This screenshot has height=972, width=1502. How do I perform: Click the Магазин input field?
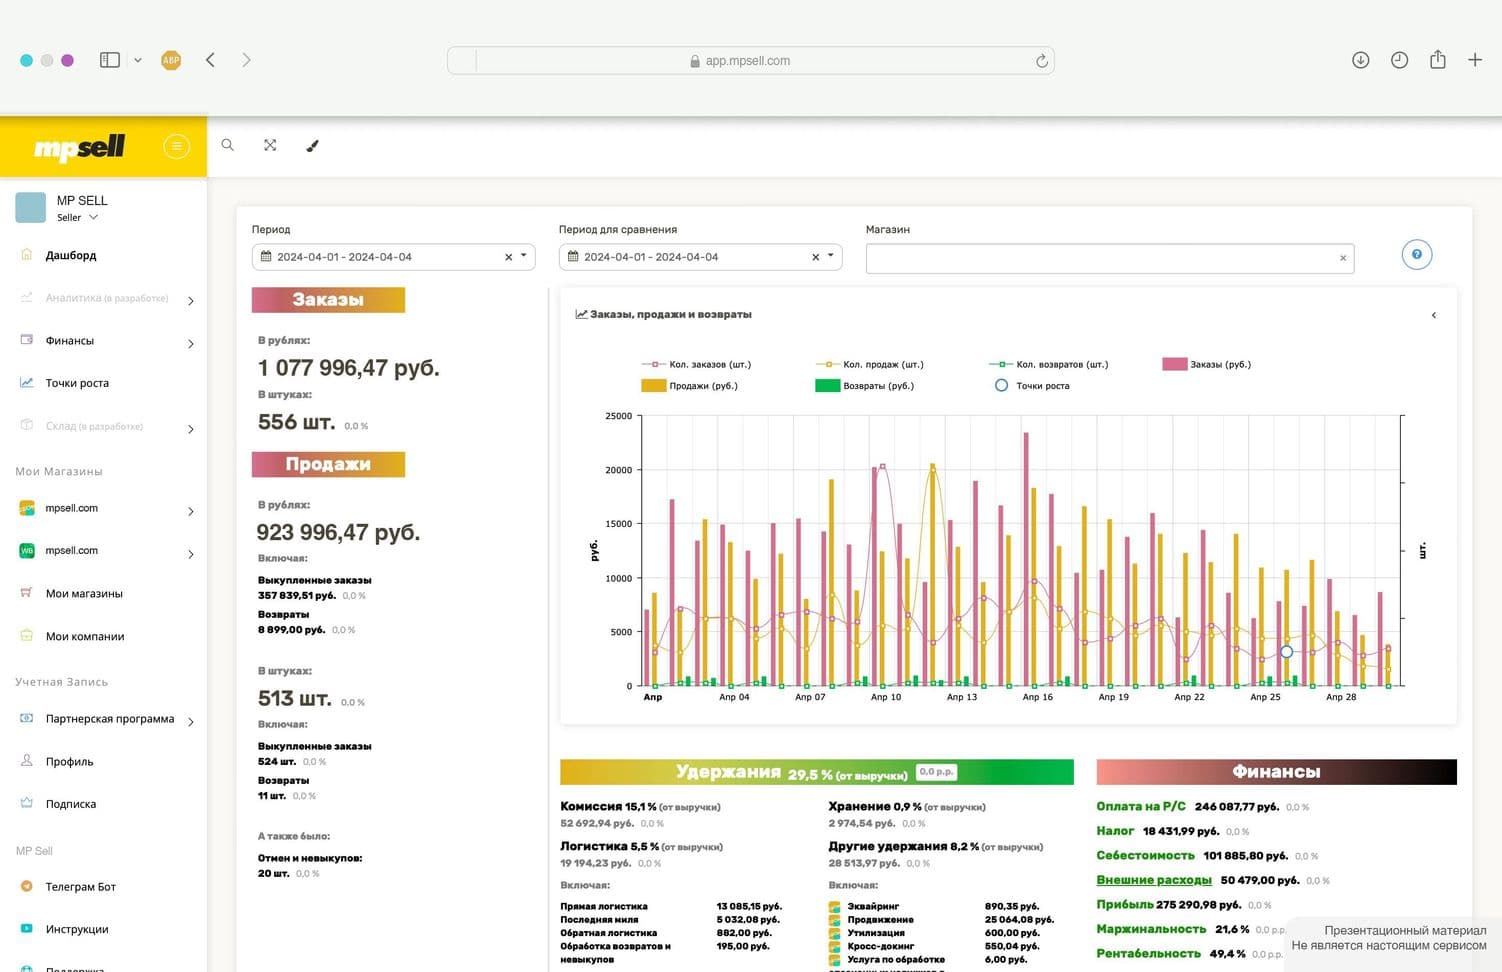[1110, 258]
